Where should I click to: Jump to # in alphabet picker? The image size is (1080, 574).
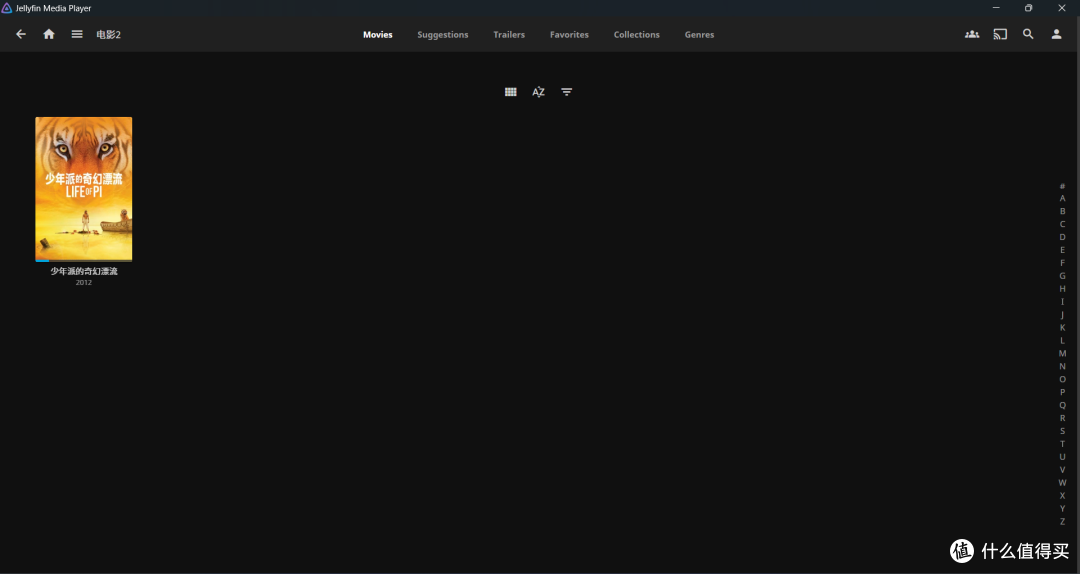1062,185
